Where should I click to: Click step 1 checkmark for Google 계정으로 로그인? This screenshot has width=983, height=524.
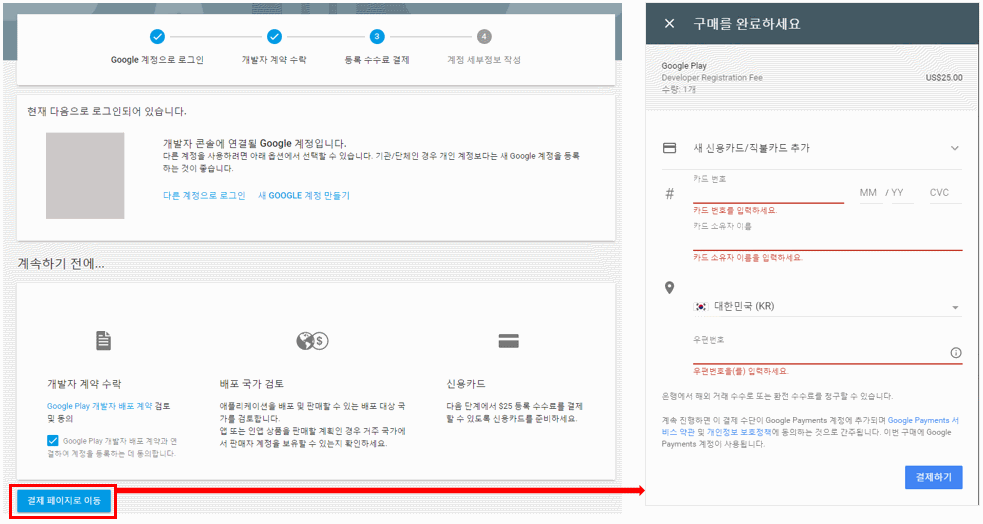[x=157, y=37]
